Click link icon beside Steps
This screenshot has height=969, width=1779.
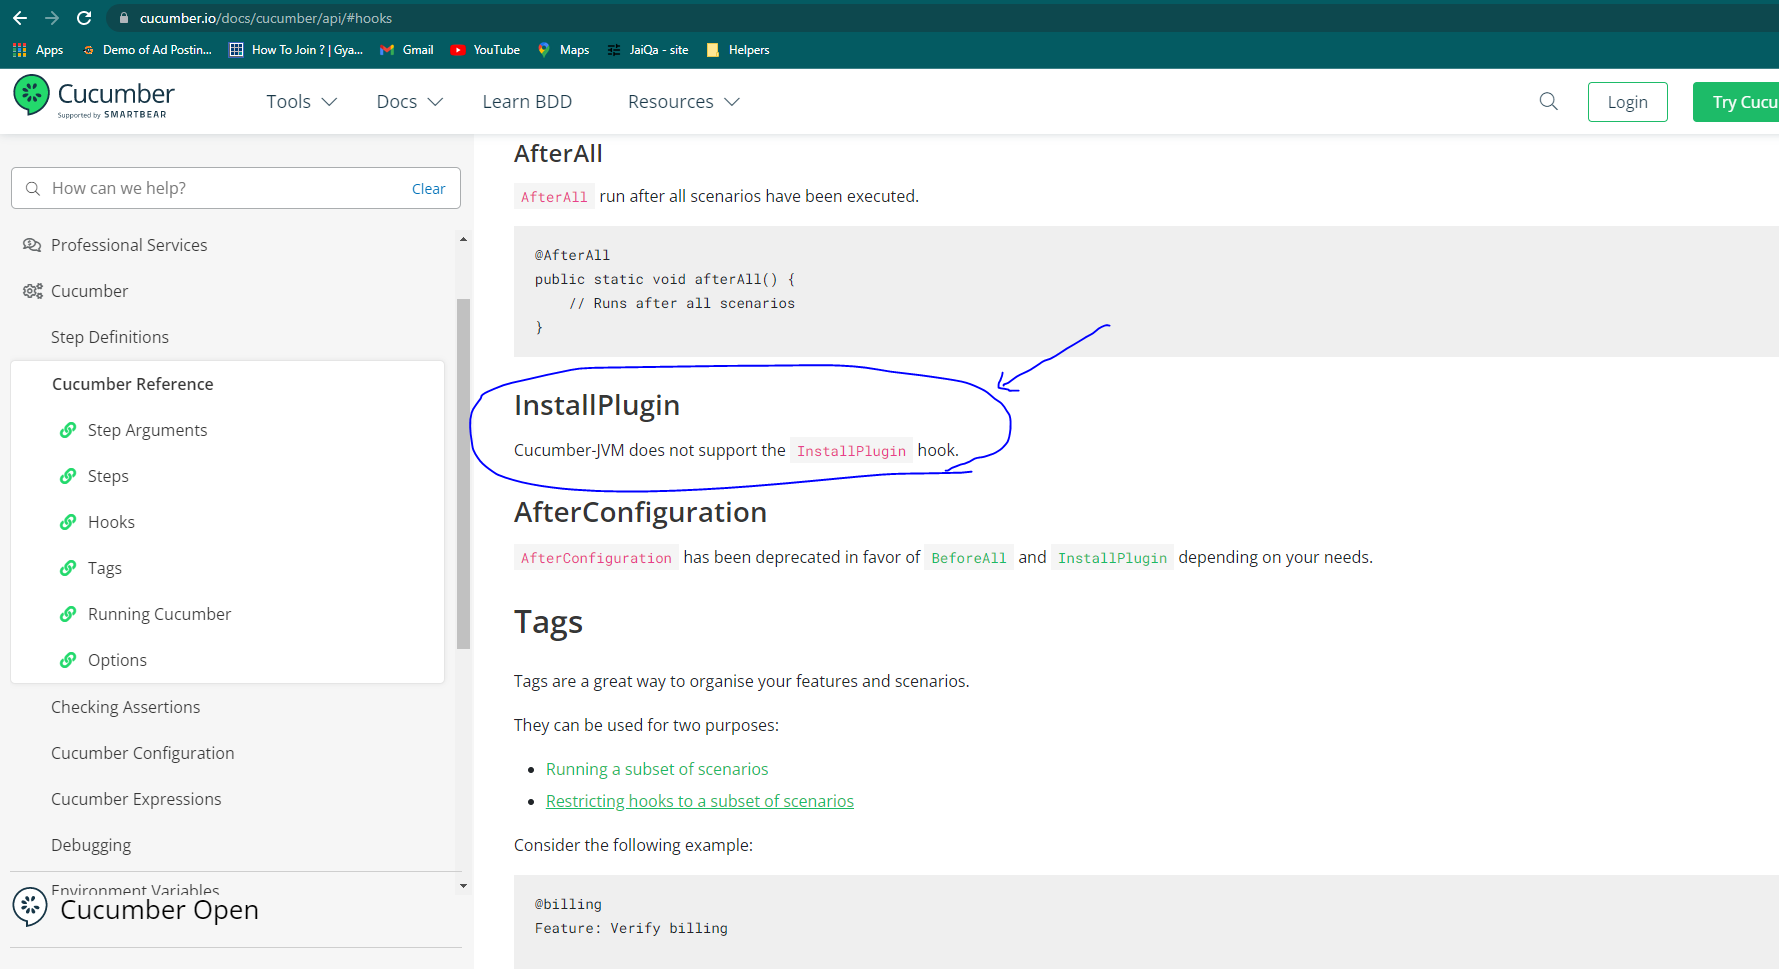(x=68, y=476)
